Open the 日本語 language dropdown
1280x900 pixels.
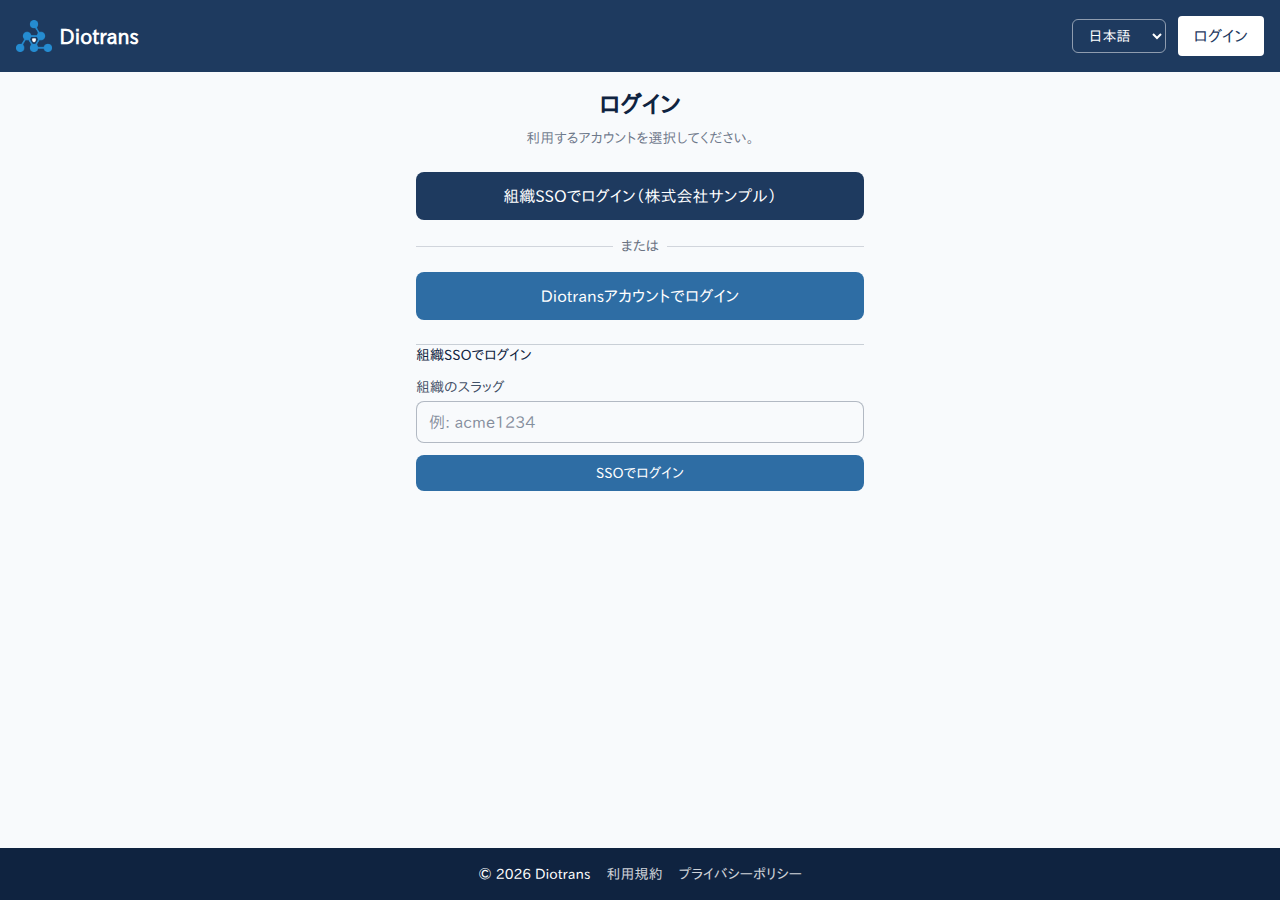(1118, 36)
